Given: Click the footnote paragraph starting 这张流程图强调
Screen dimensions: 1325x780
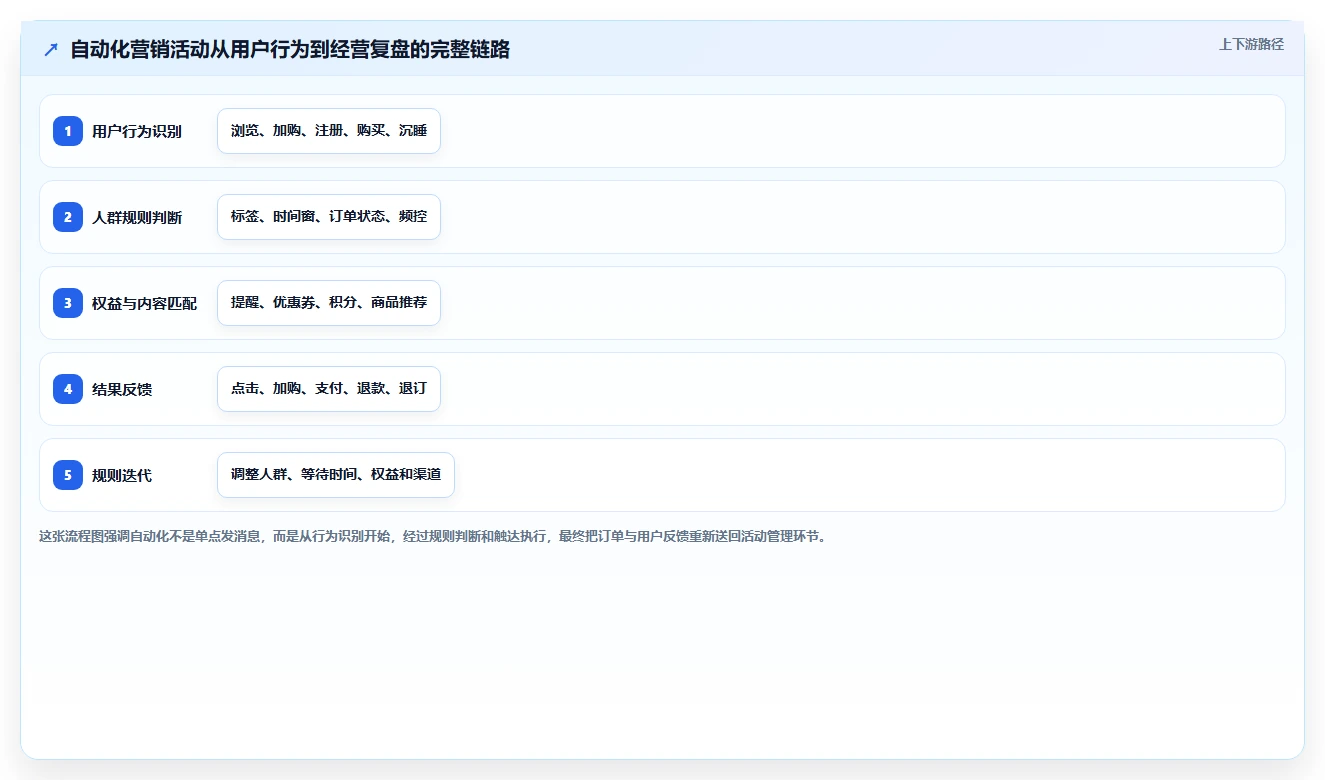Looking at the screenshot, I should (x=435, y=536).
